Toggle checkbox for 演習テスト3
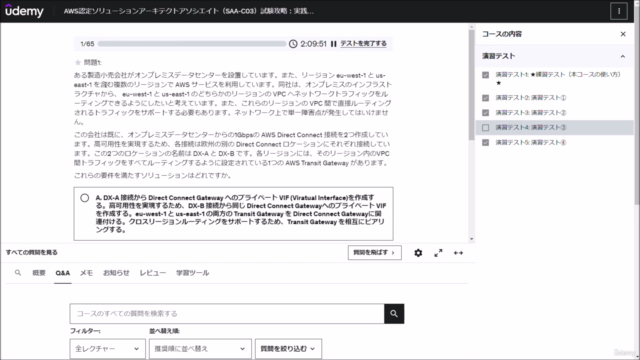This screenshot has width=640, height=360. [485, 112]
